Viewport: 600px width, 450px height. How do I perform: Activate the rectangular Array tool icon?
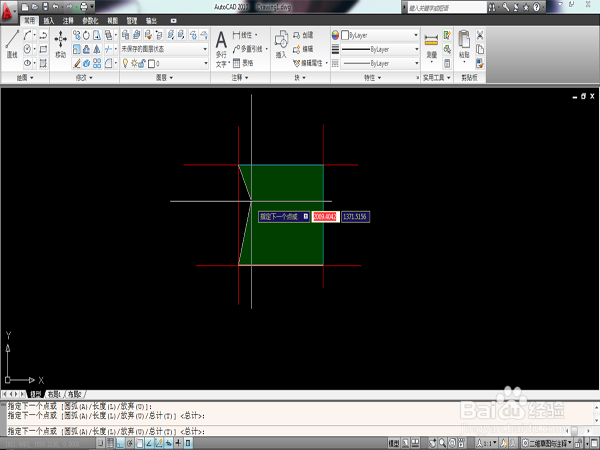click(97, 63)
